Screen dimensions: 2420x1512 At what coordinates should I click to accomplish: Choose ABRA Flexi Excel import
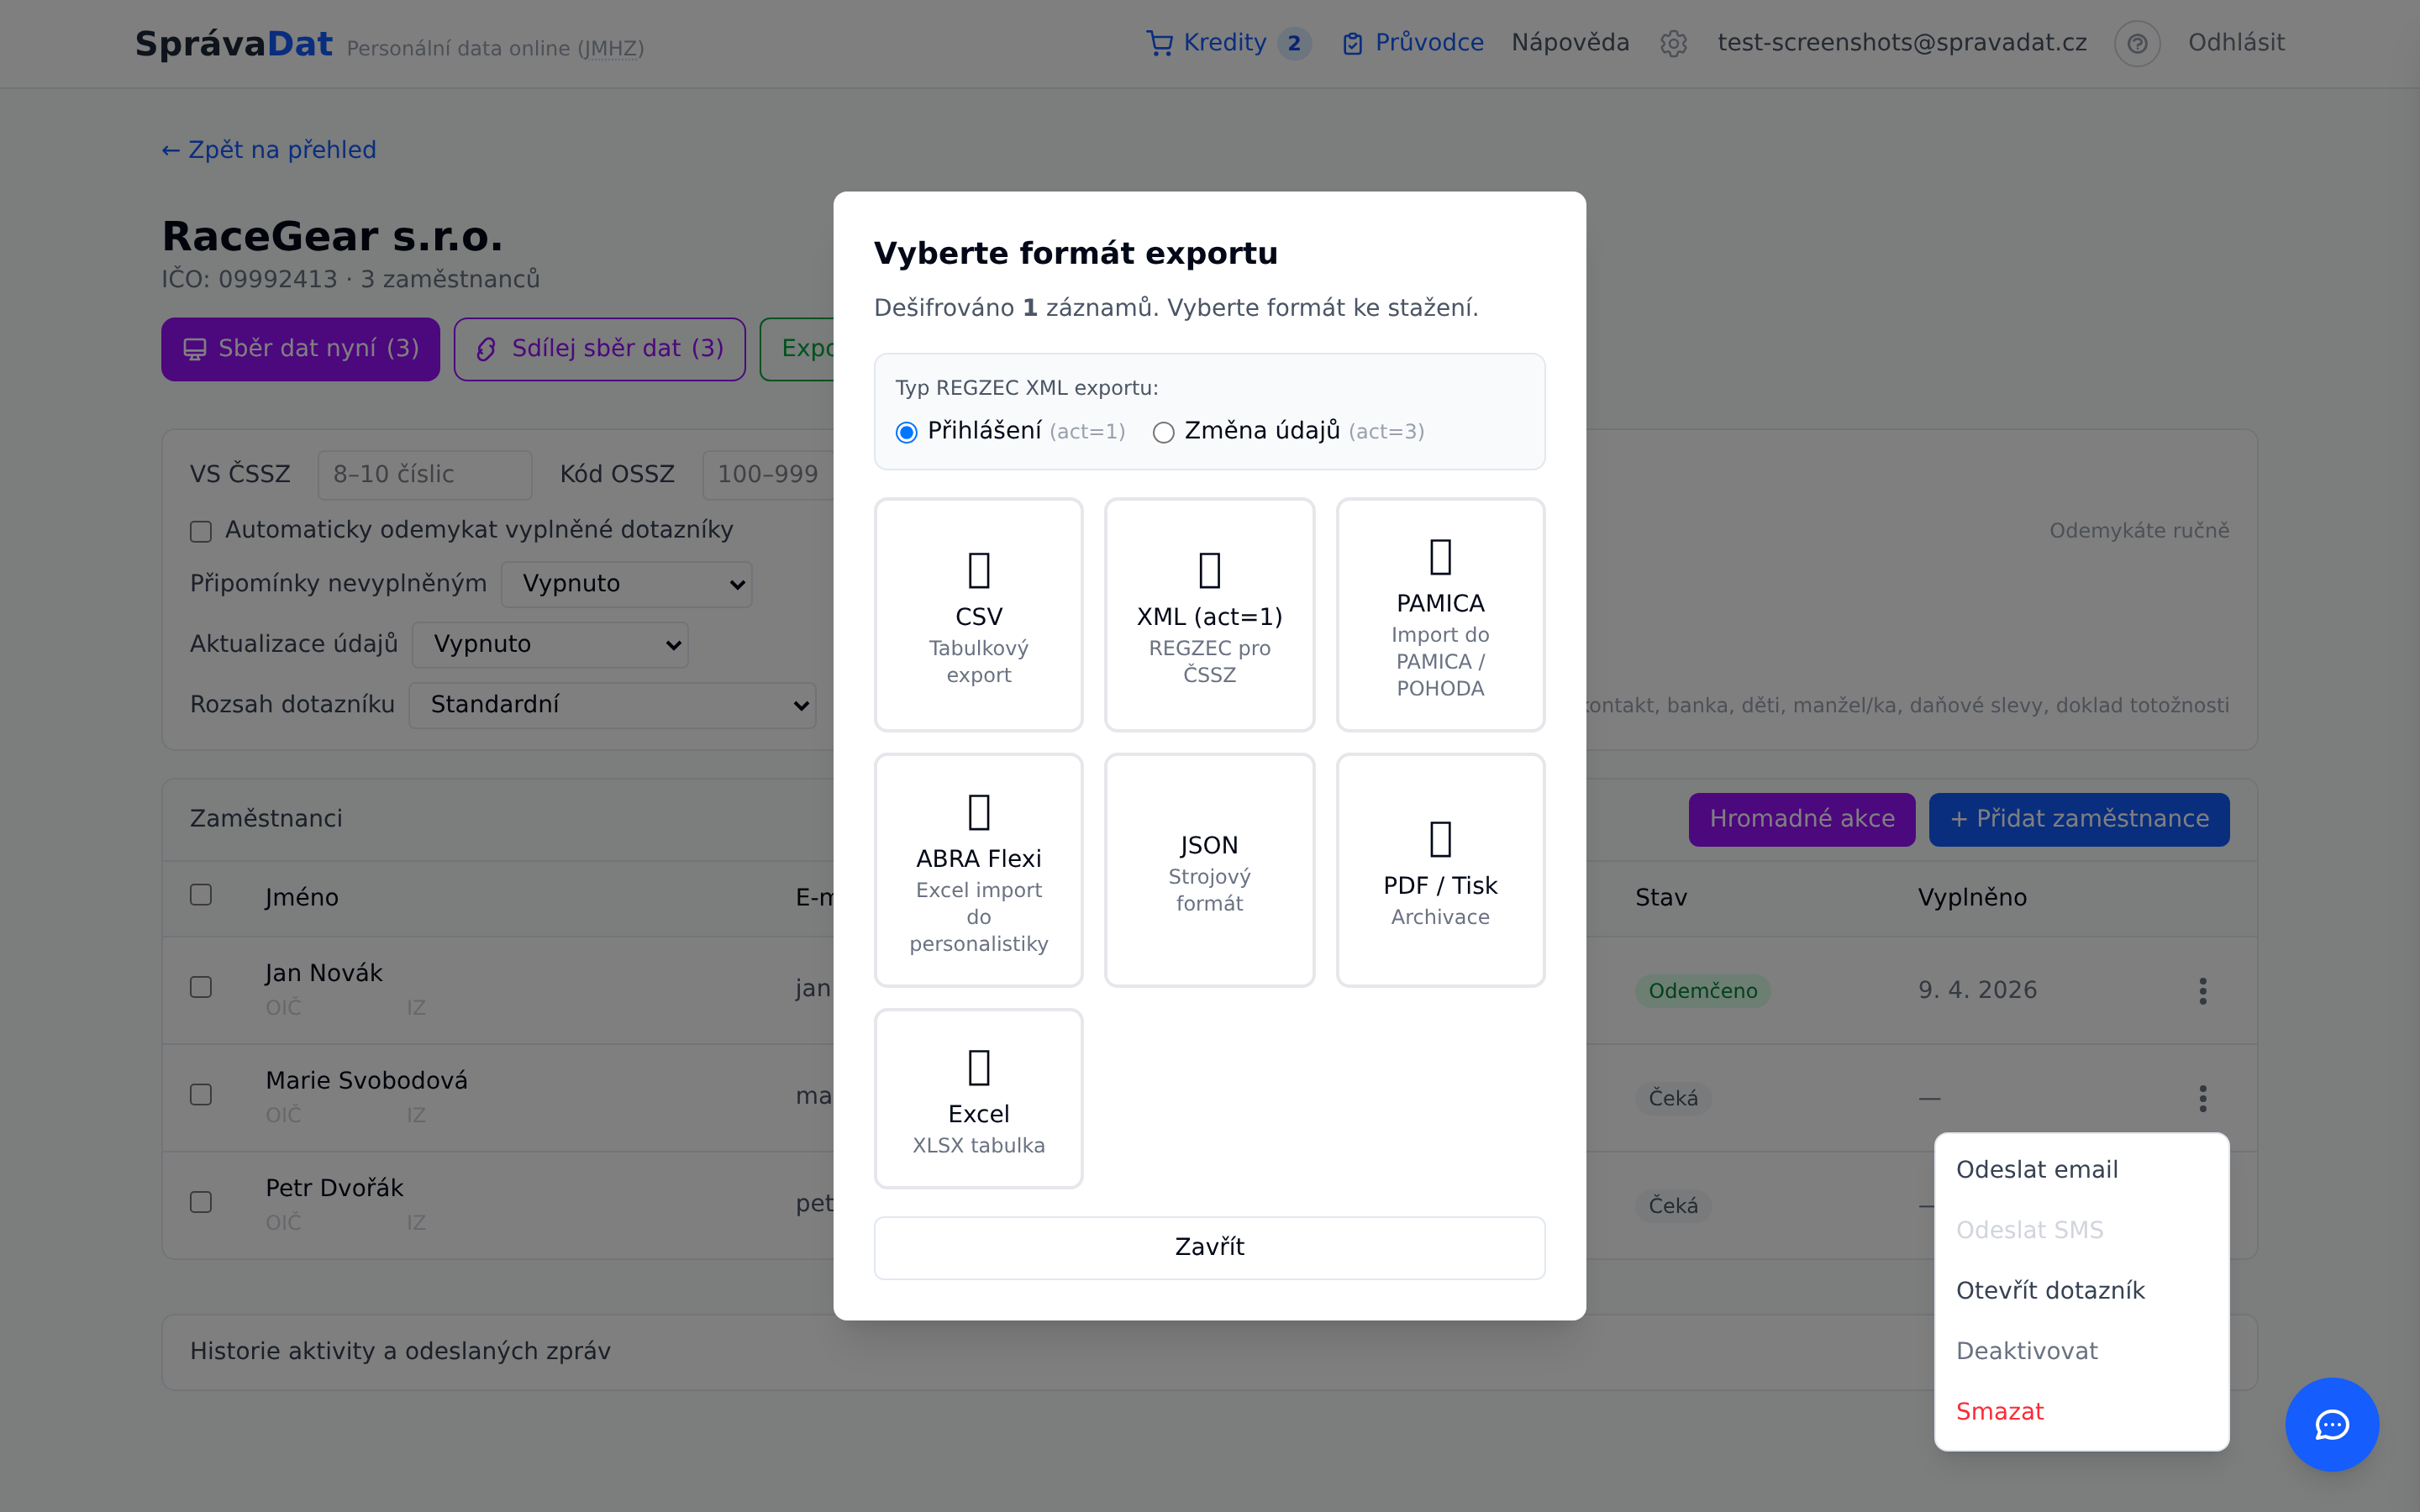[x=978, y=870]
